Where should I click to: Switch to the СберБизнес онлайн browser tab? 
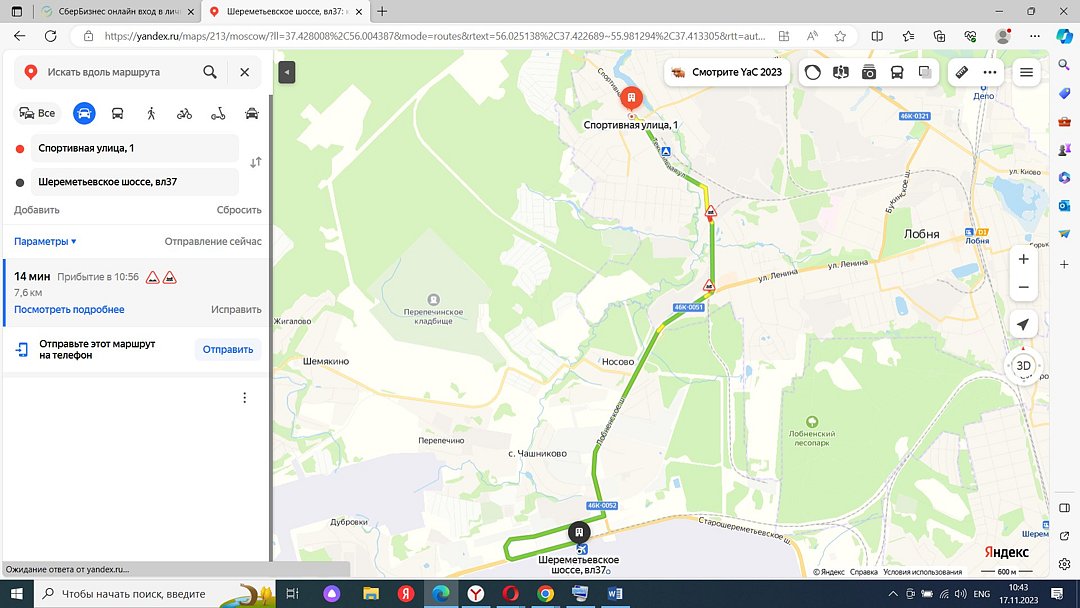117,12
